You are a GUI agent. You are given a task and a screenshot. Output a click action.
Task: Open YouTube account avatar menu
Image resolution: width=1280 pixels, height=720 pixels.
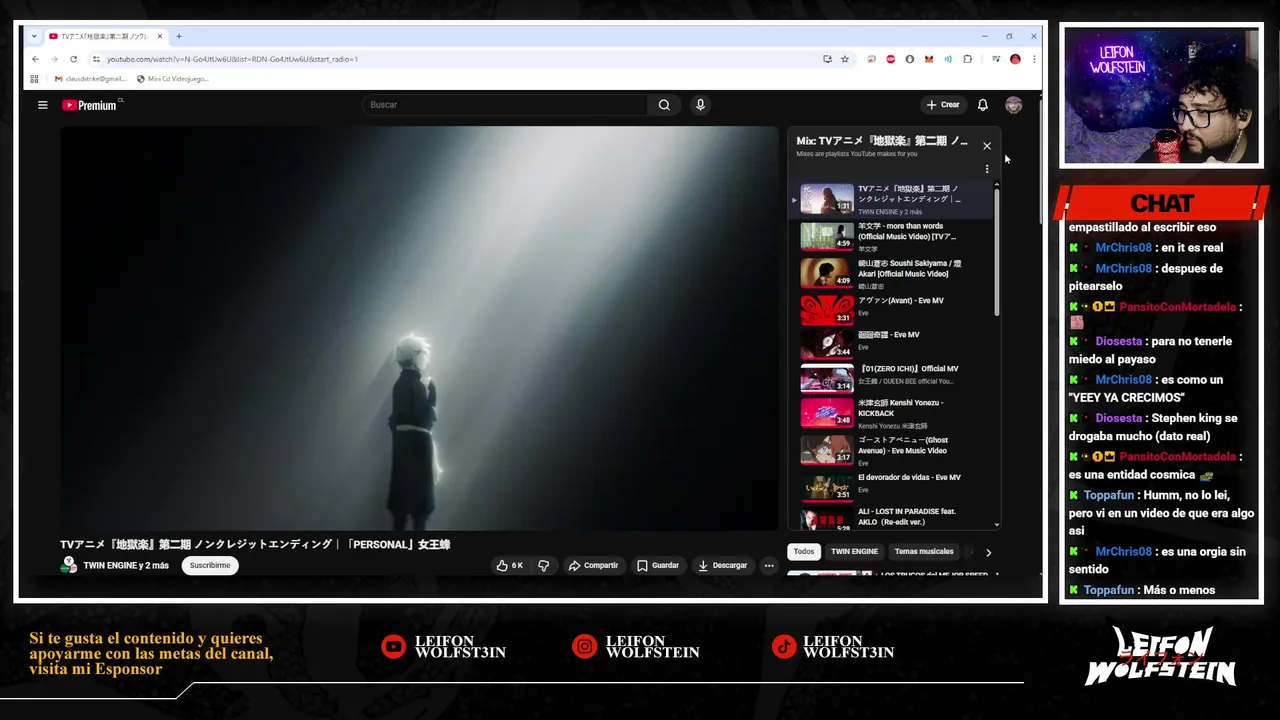pyautogui.click(x=1013, y=105)
